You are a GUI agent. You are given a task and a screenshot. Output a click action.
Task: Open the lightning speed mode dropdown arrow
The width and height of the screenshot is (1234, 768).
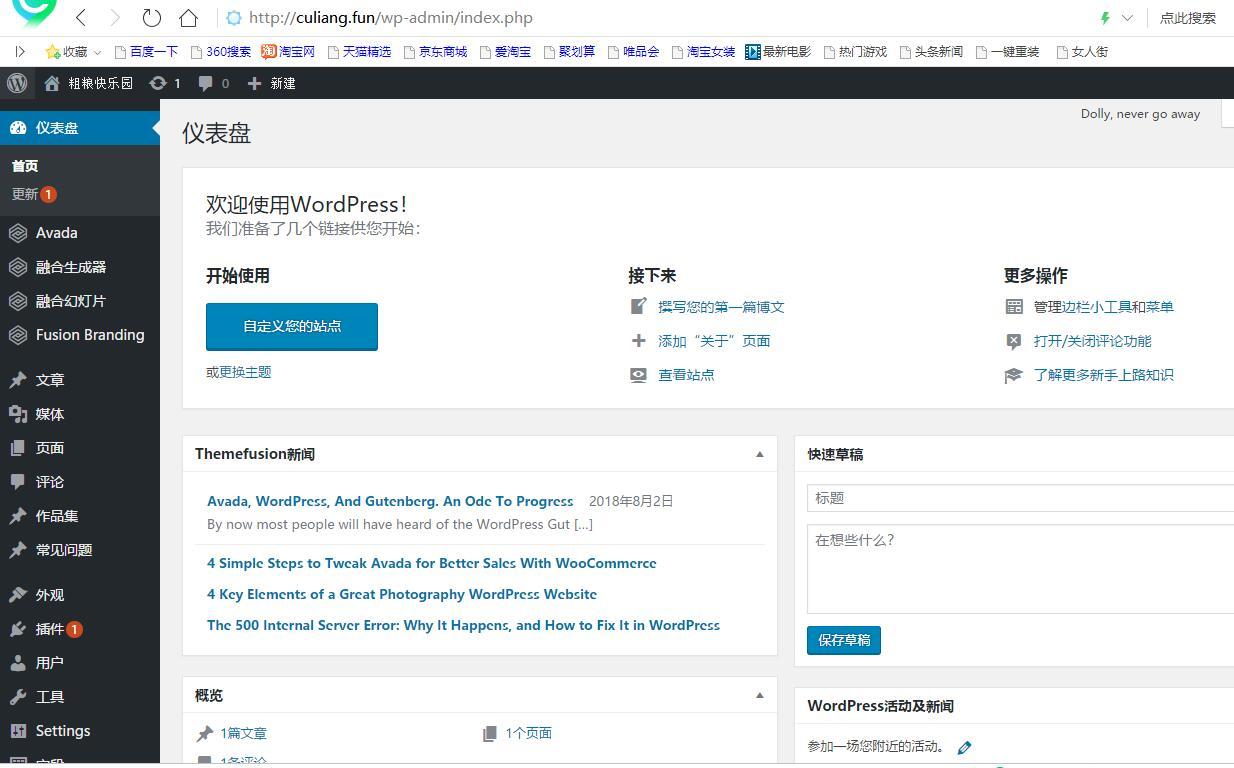click(x=1127, y=17)
